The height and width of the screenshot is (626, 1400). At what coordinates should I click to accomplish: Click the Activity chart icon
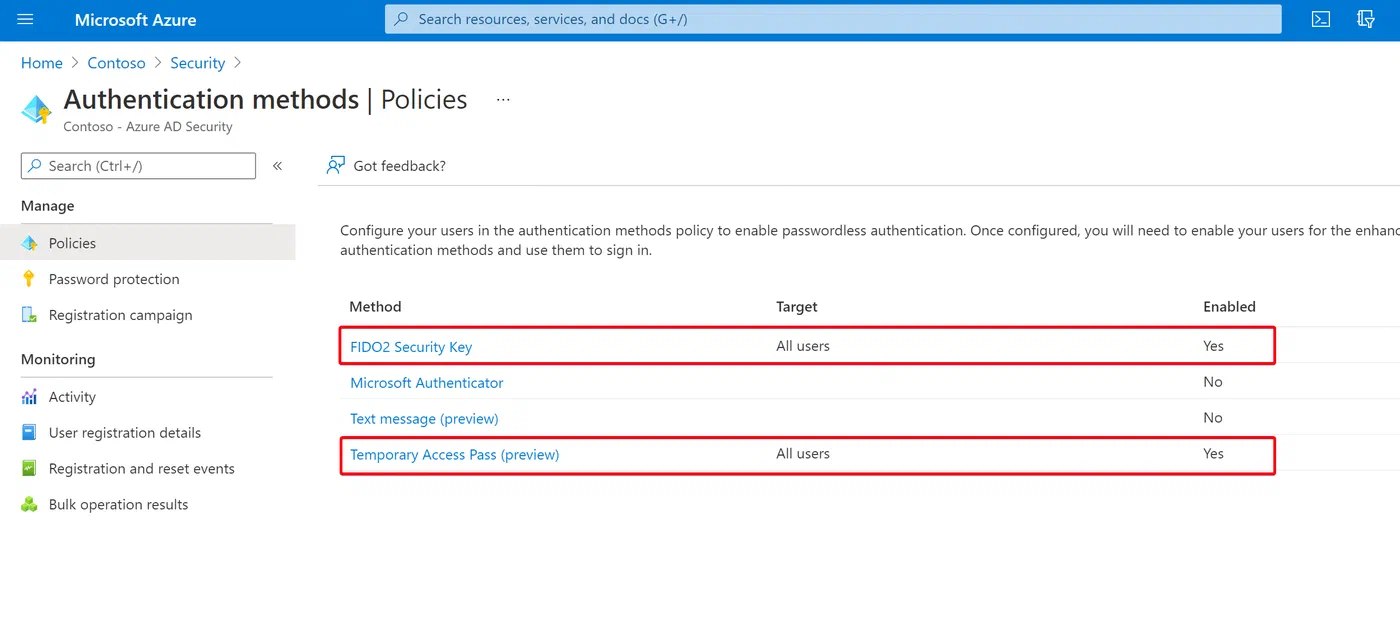29,397
